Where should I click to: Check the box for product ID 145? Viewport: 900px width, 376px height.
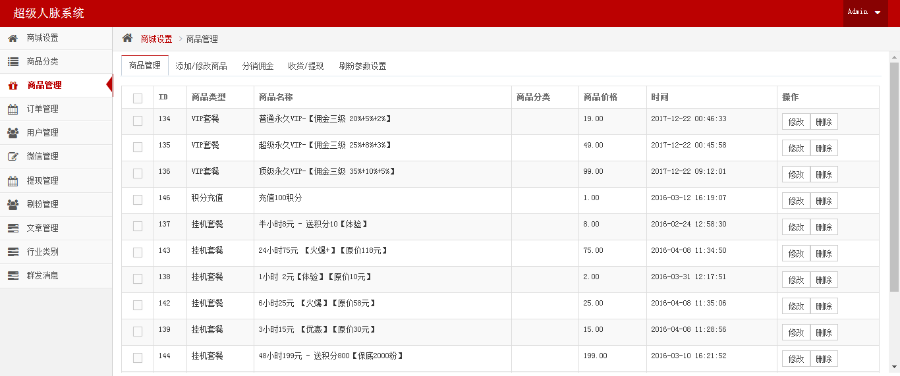click(138, 200)
